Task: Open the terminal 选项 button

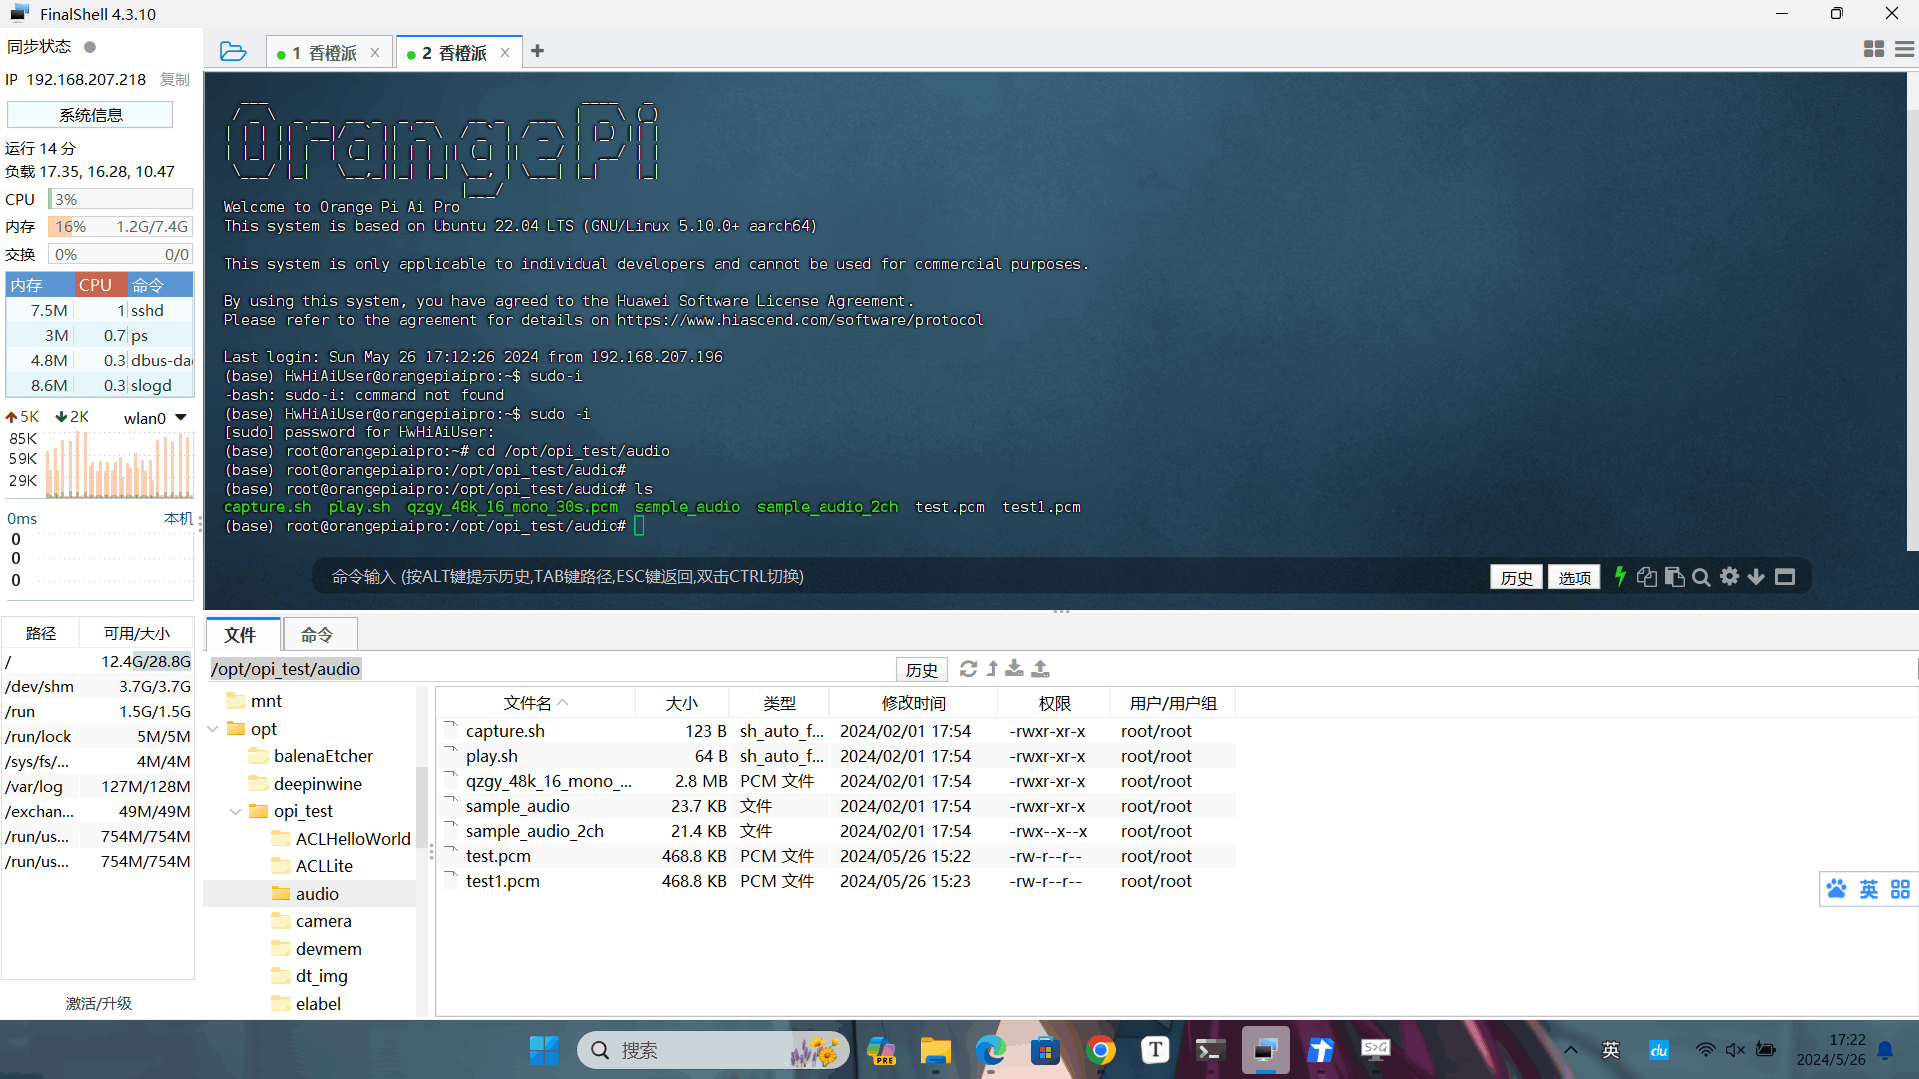Action: click(x=1574, y=577)
